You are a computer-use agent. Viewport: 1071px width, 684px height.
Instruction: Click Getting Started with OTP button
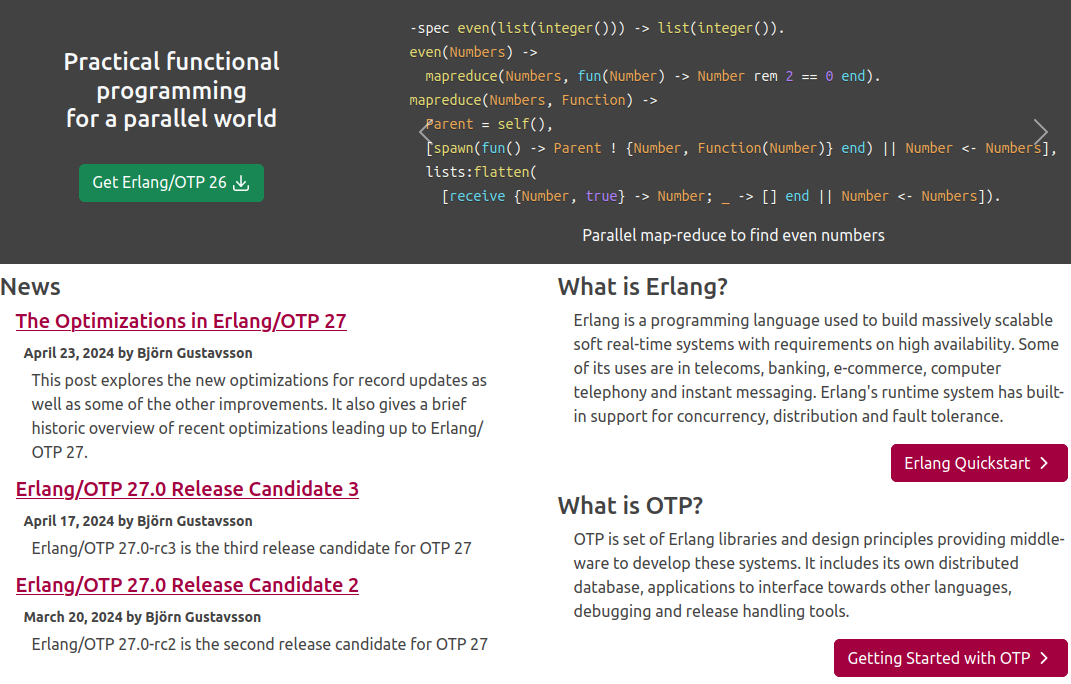[x=950, y=658]
